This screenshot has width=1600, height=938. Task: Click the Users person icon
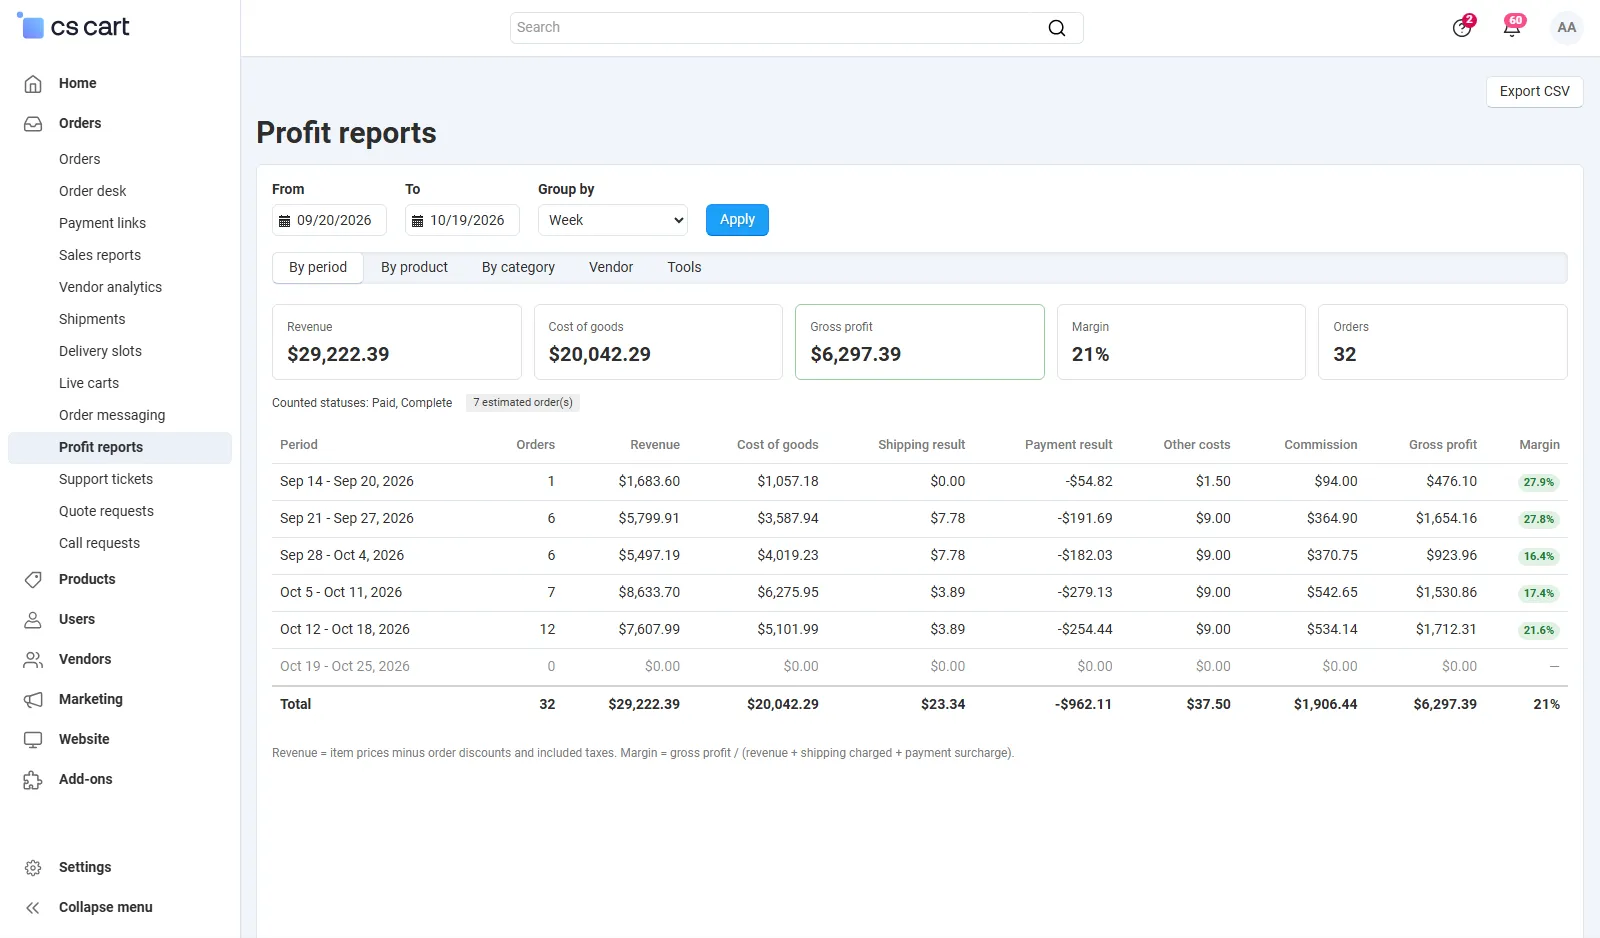point(33,619)
